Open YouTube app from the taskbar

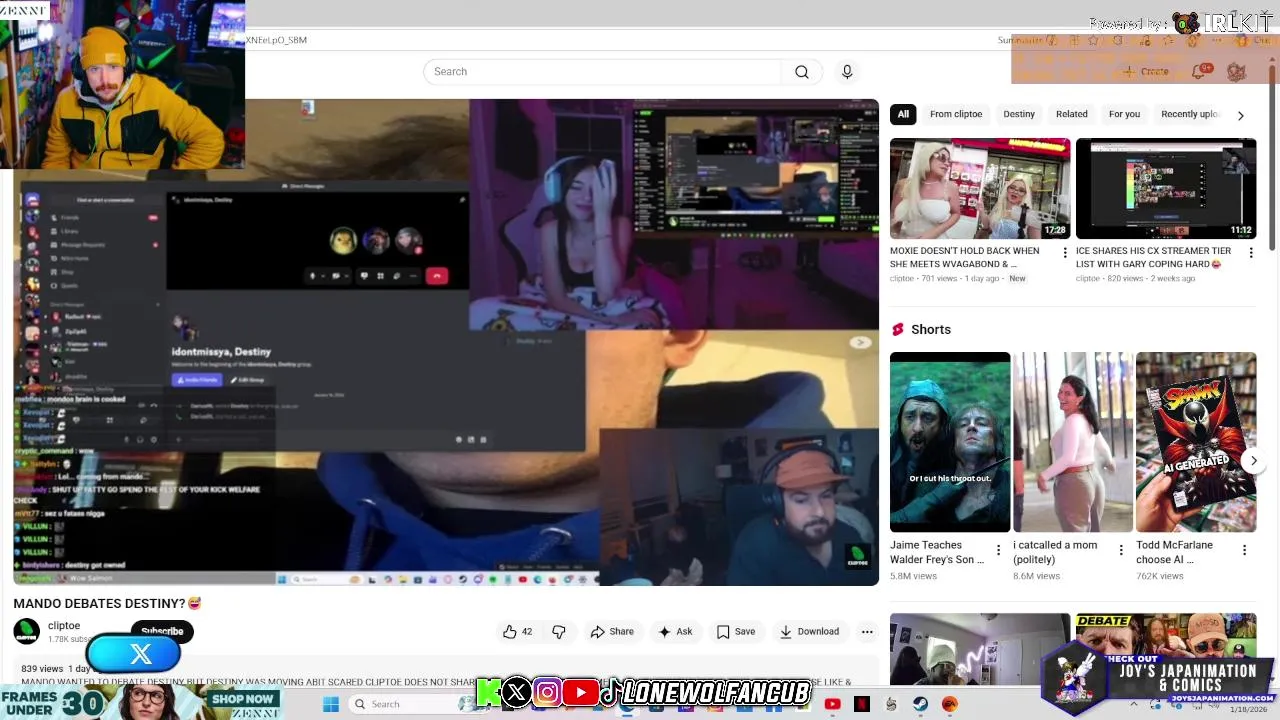pyautogui.click(x=832, y=704)
